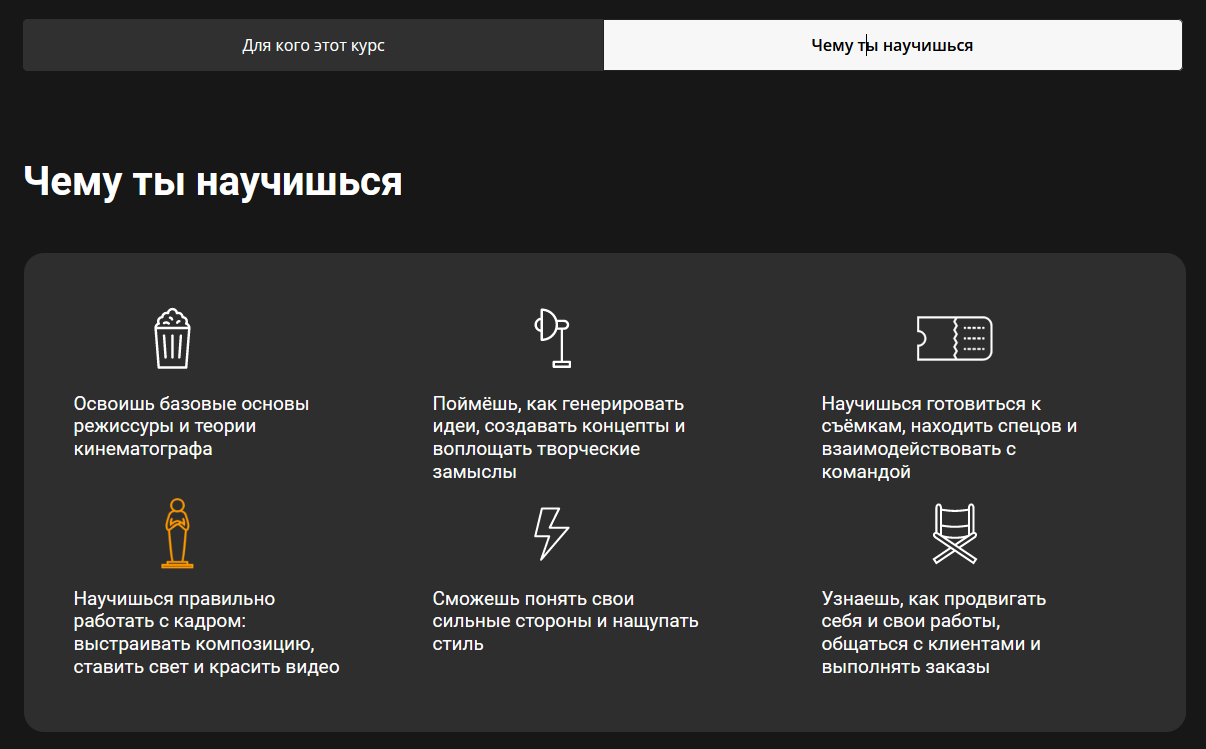This screenshot has height=749, width=1206.
Task: Click the line 'Научишься готовиться к'
Action: coord(931,404)
